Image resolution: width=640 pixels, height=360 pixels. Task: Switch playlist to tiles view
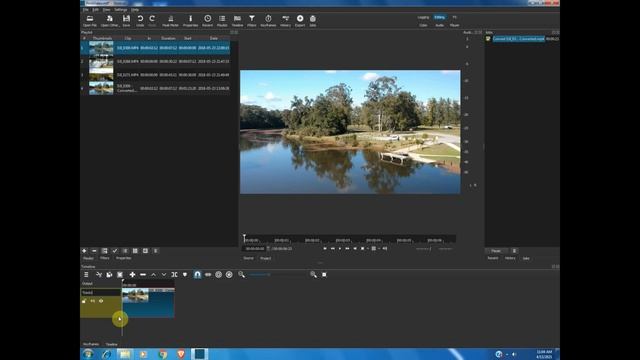[135, 251]
